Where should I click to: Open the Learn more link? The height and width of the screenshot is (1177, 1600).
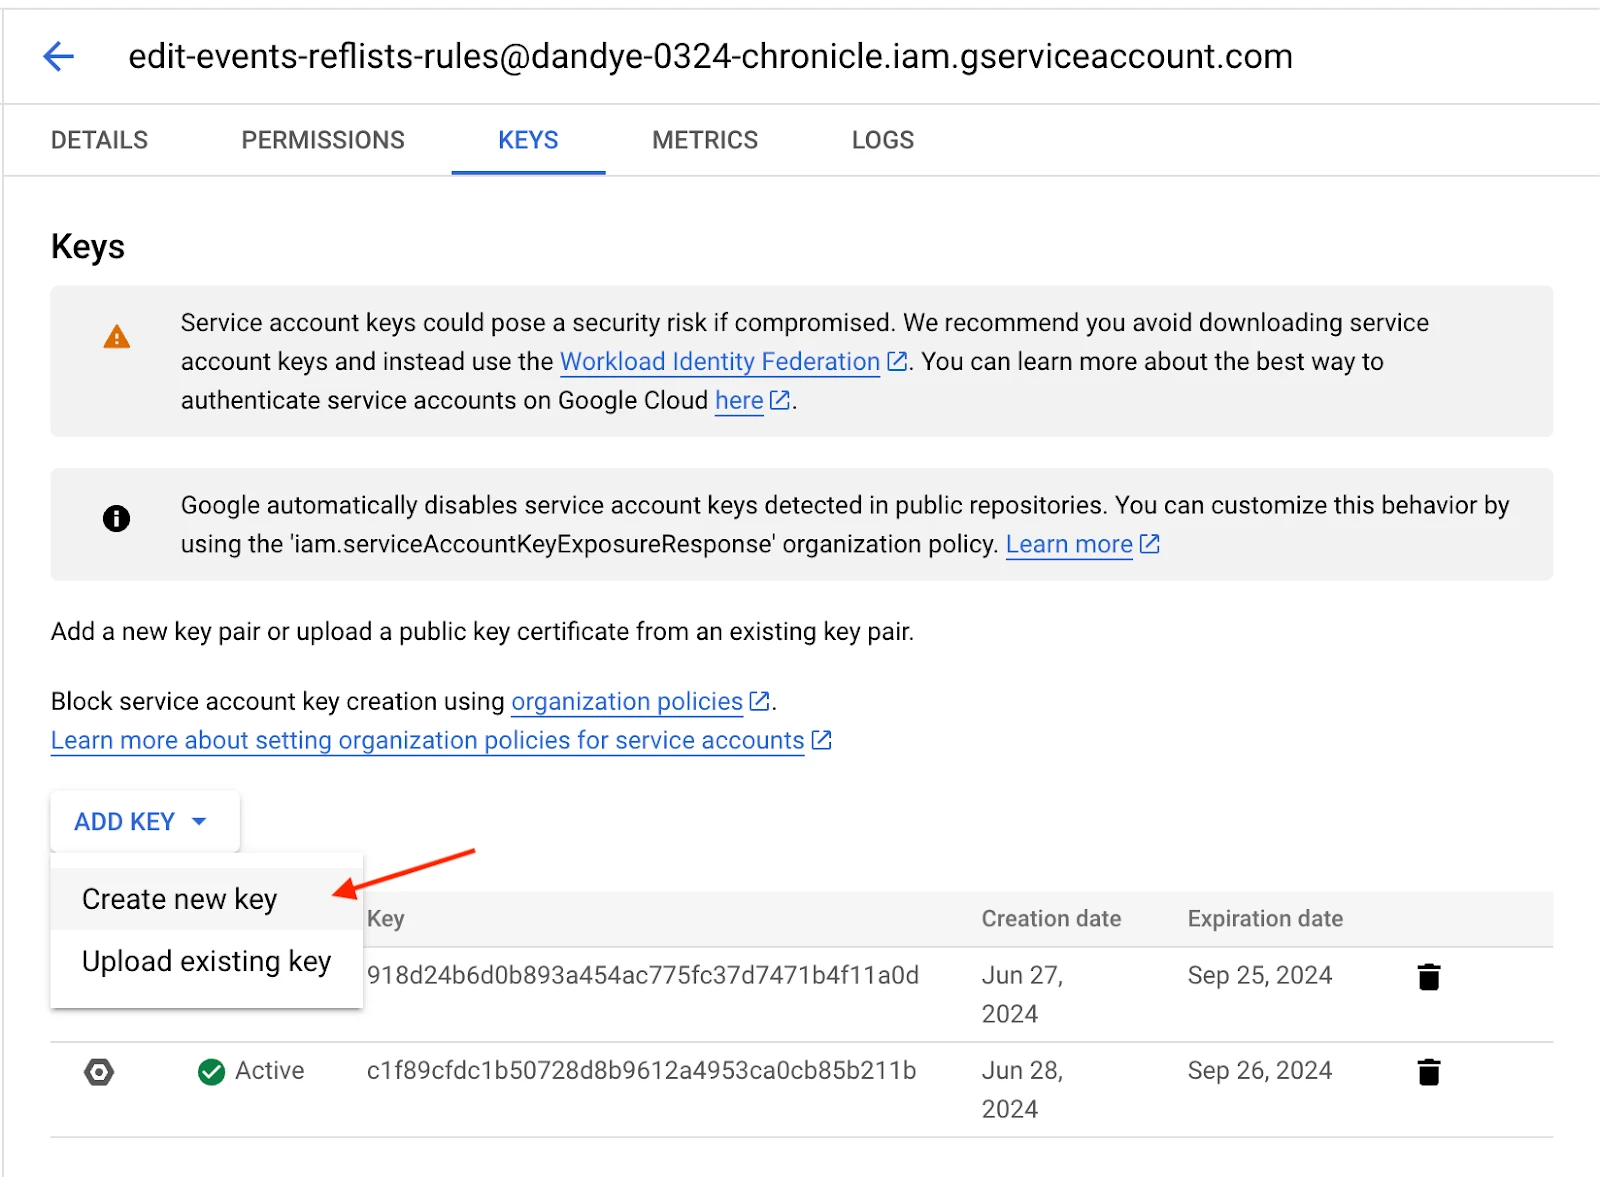click(1069, 544)
